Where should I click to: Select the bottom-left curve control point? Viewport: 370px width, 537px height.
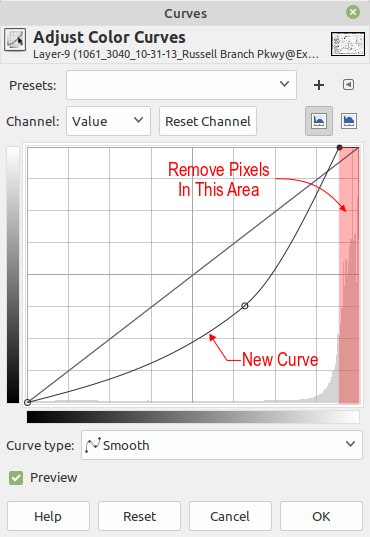(x=27, y=402)
